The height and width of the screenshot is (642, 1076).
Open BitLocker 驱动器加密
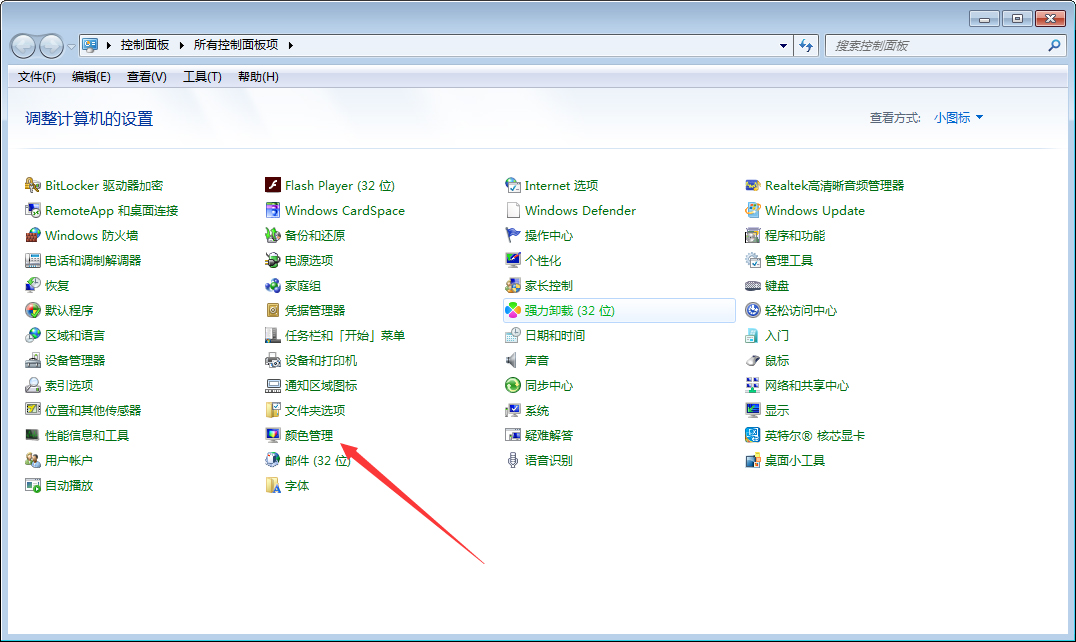[102, 185]
